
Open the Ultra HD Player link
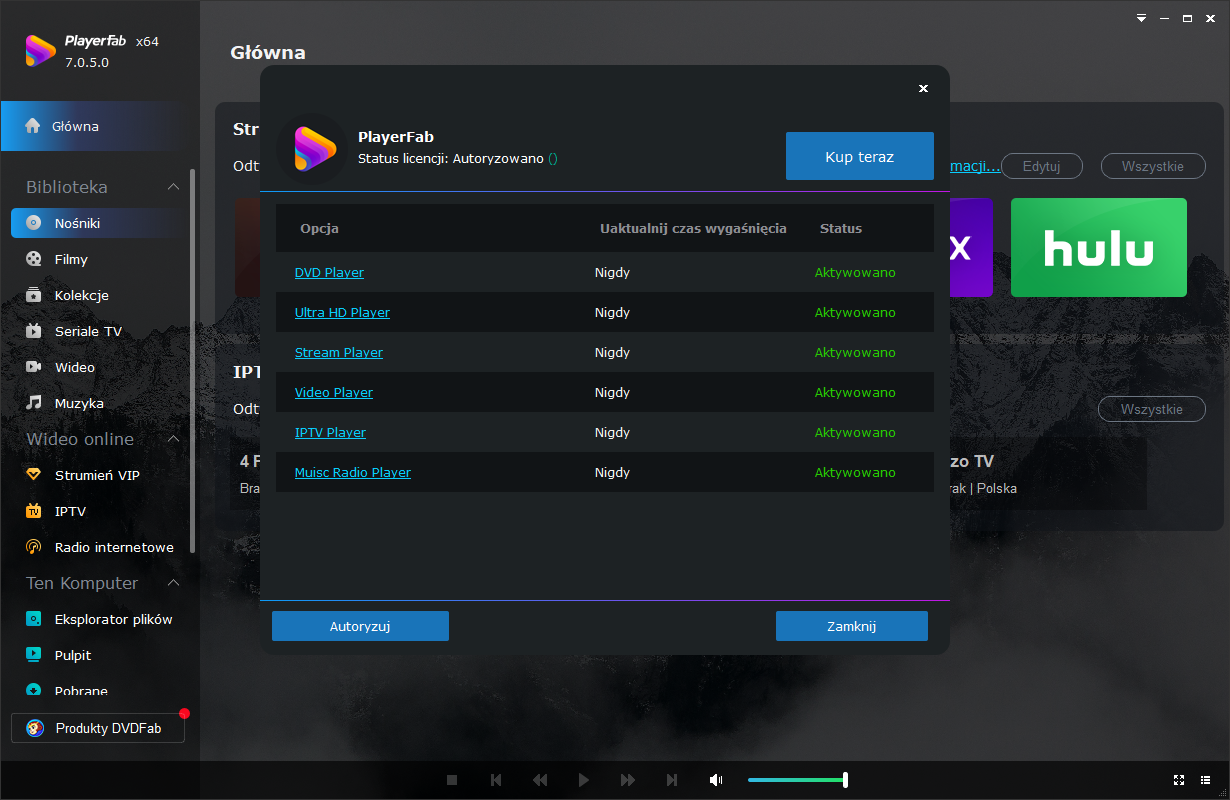coord(342,312)
